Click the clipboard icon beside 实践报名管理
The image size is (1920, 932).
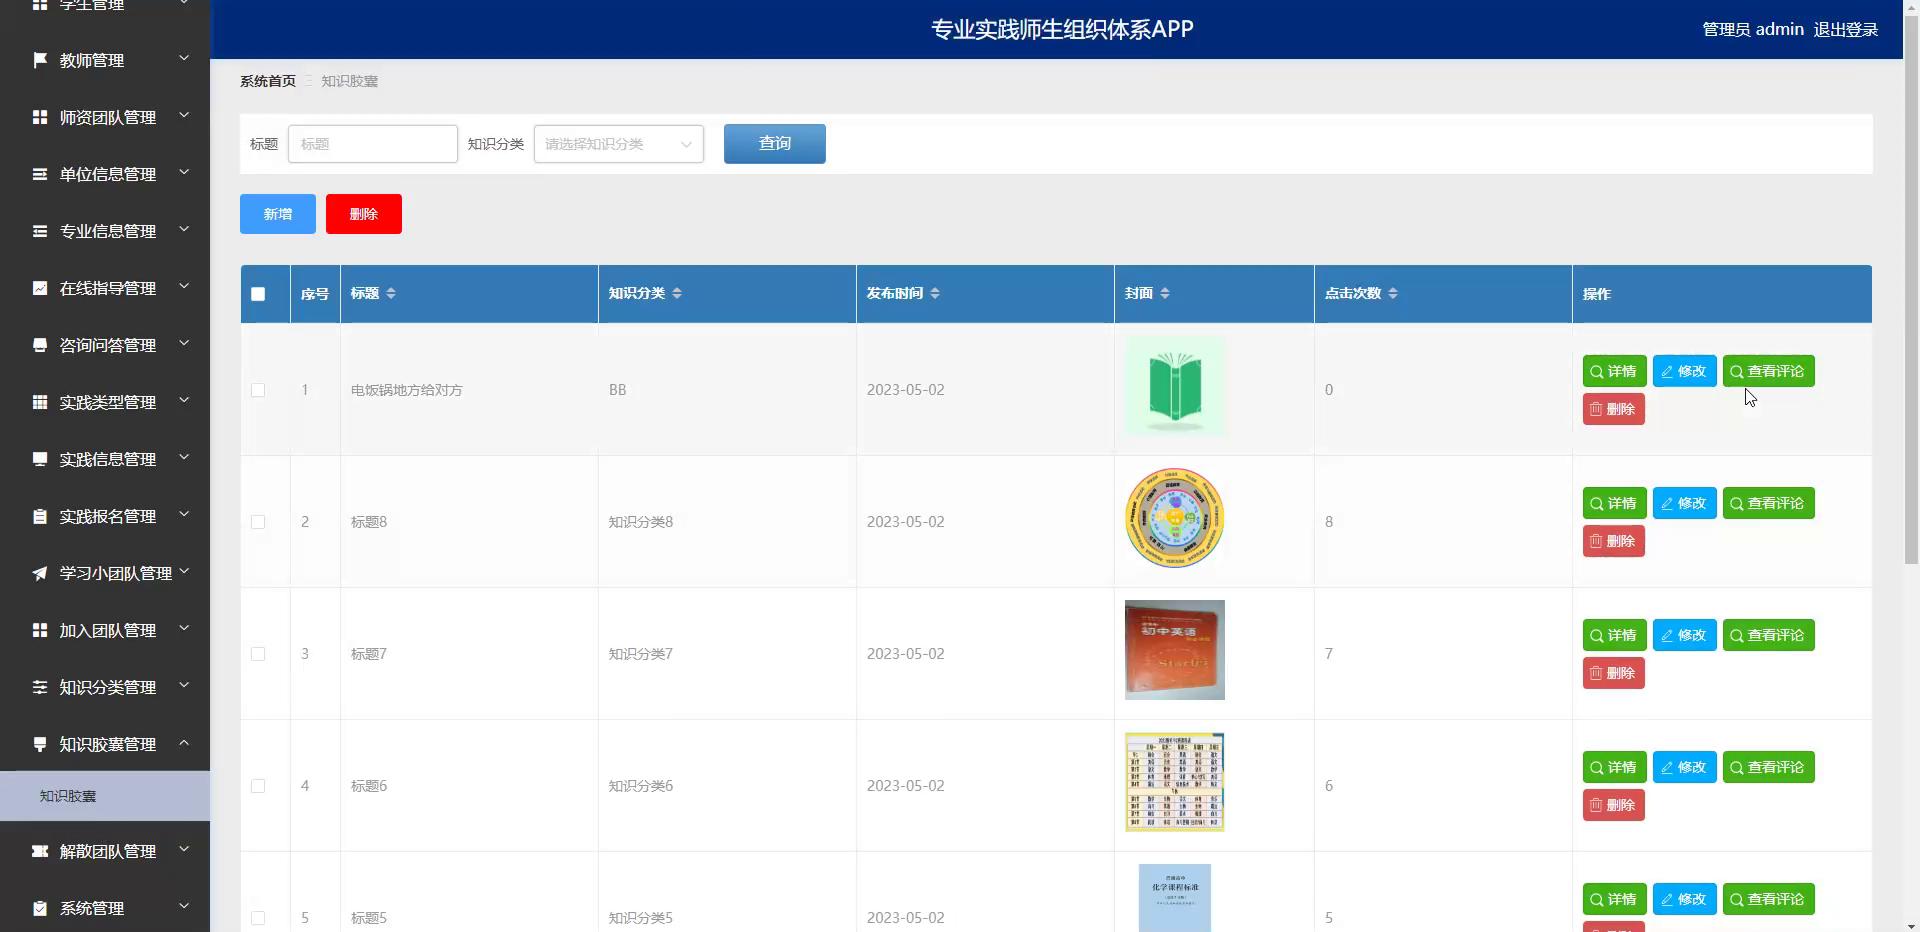click(40, 516)
